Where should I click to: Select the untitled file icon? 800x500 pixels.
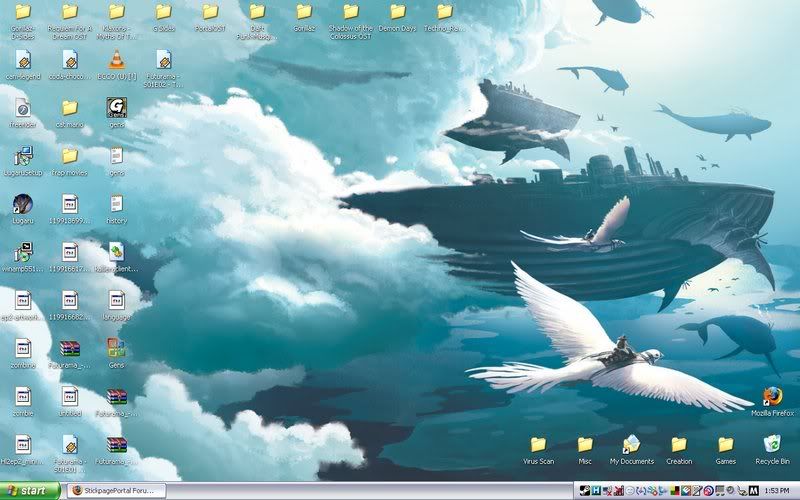pyautogui.click(x=70, y=396)
